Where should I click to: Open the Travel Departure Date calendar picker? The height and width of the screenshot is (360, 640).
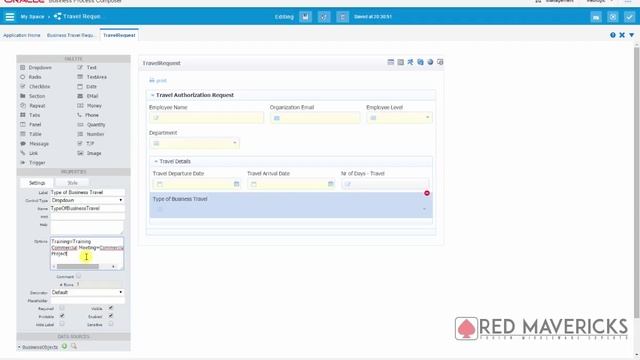pyautogui.click(x=236, y=184)
